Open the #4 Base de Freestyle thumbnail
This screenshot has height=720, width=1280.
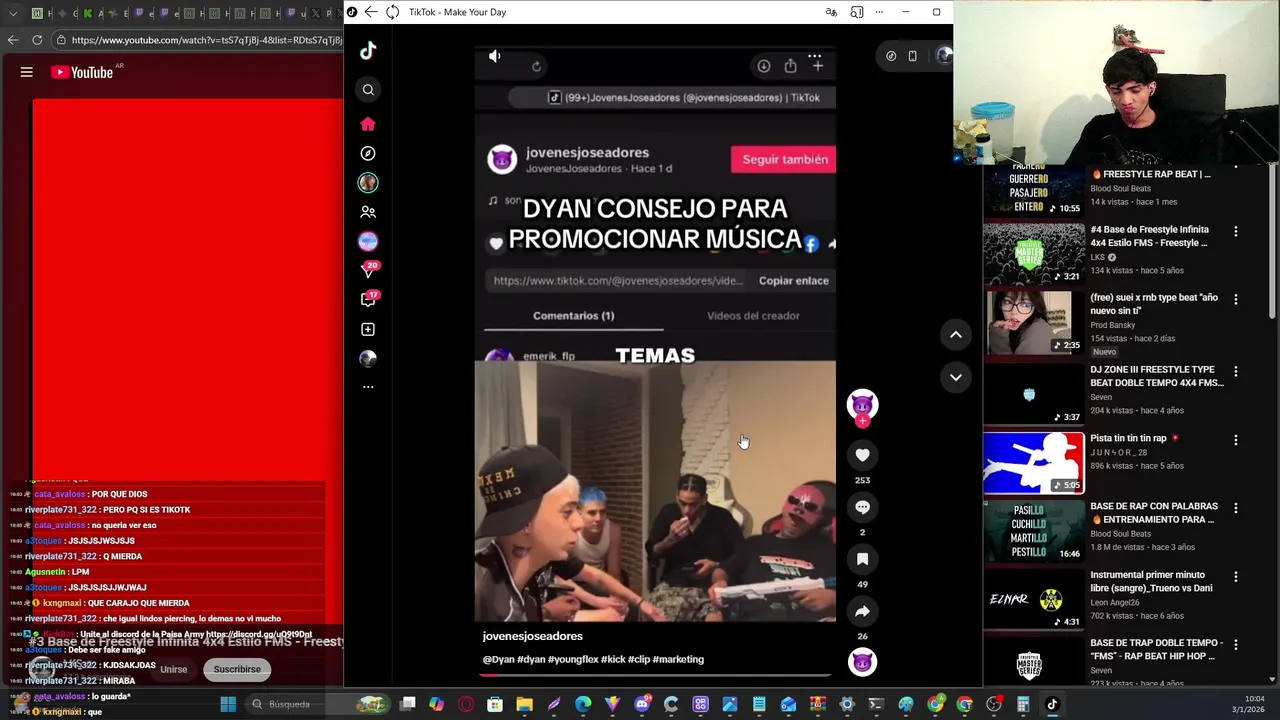[1033, 253]
